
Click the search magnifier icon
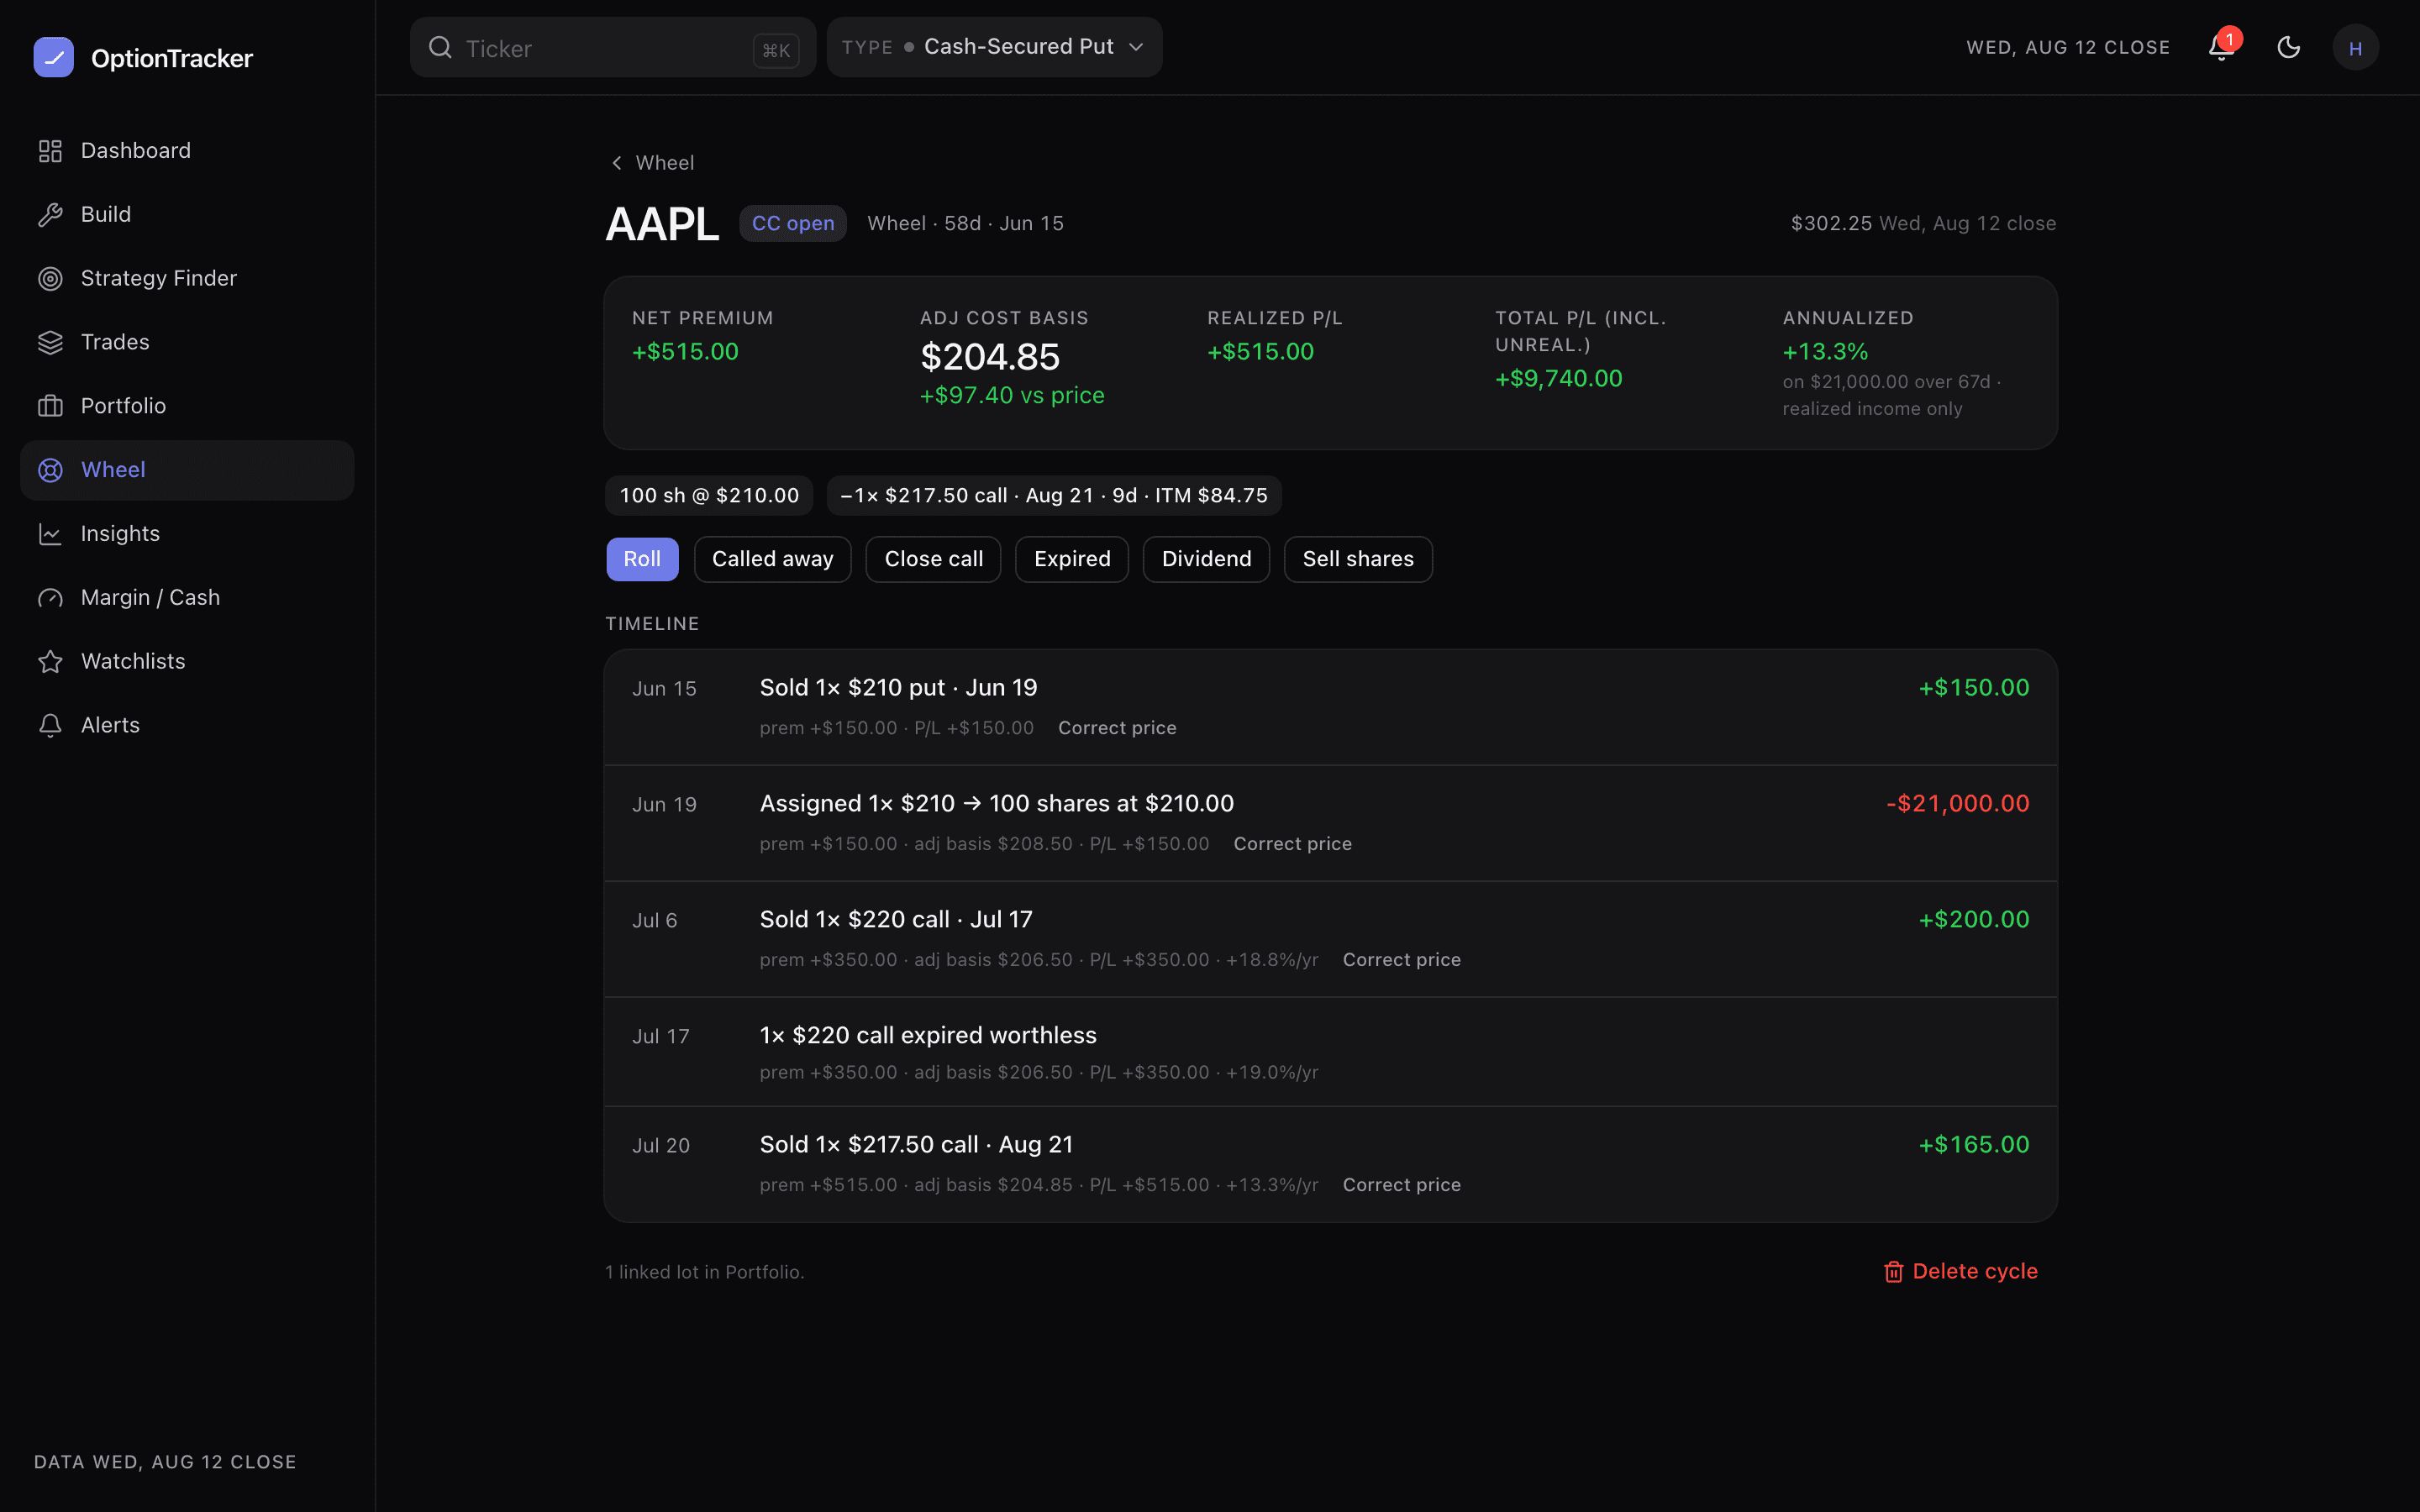(440, 47)
